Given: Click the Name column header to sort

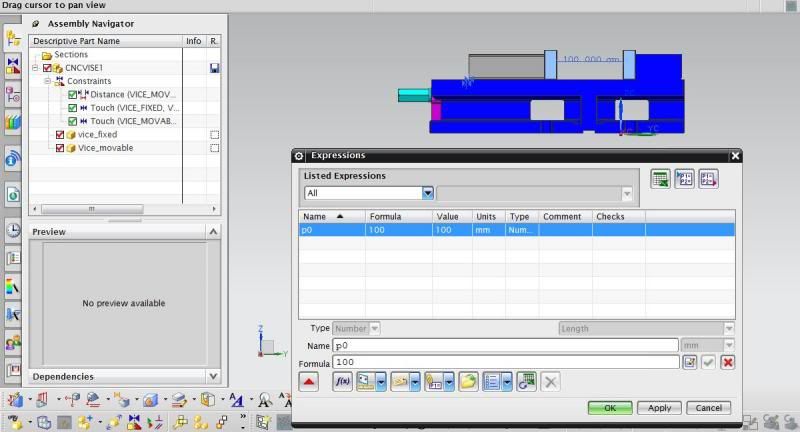Looking at the screenshot, I should point(332,216).
